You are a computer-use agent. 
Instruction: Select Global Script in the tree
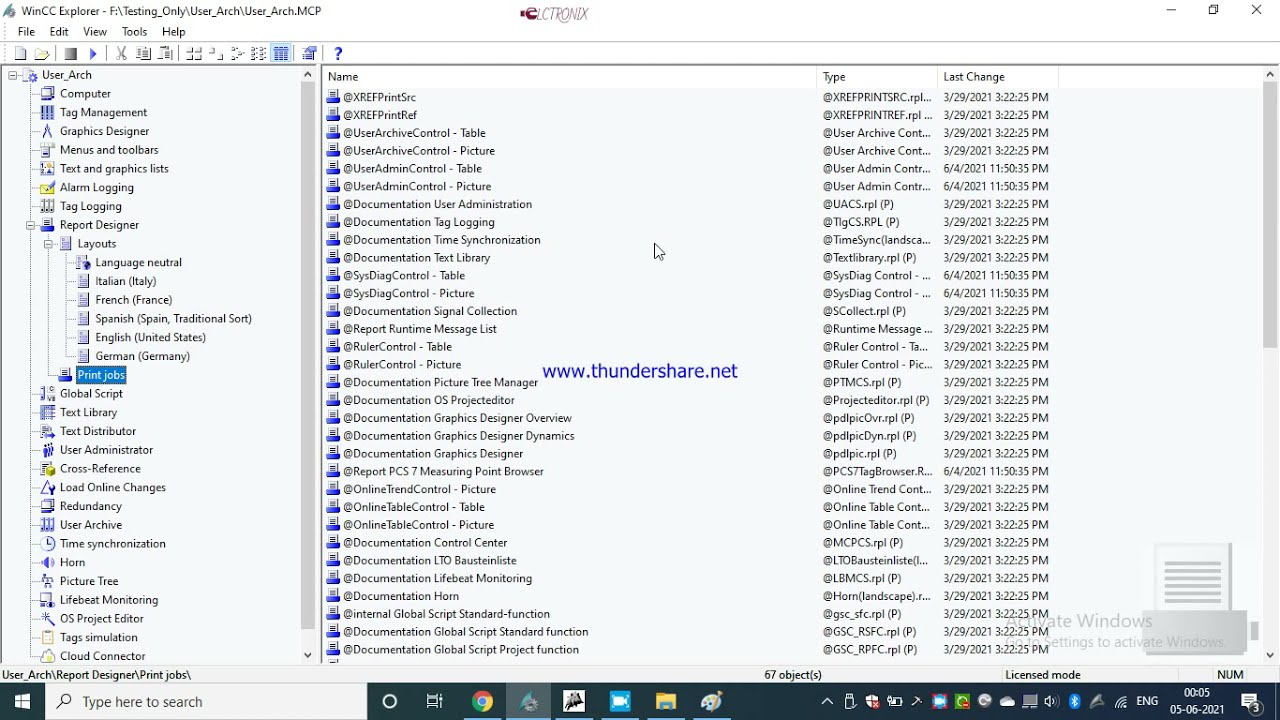[91, 394]
